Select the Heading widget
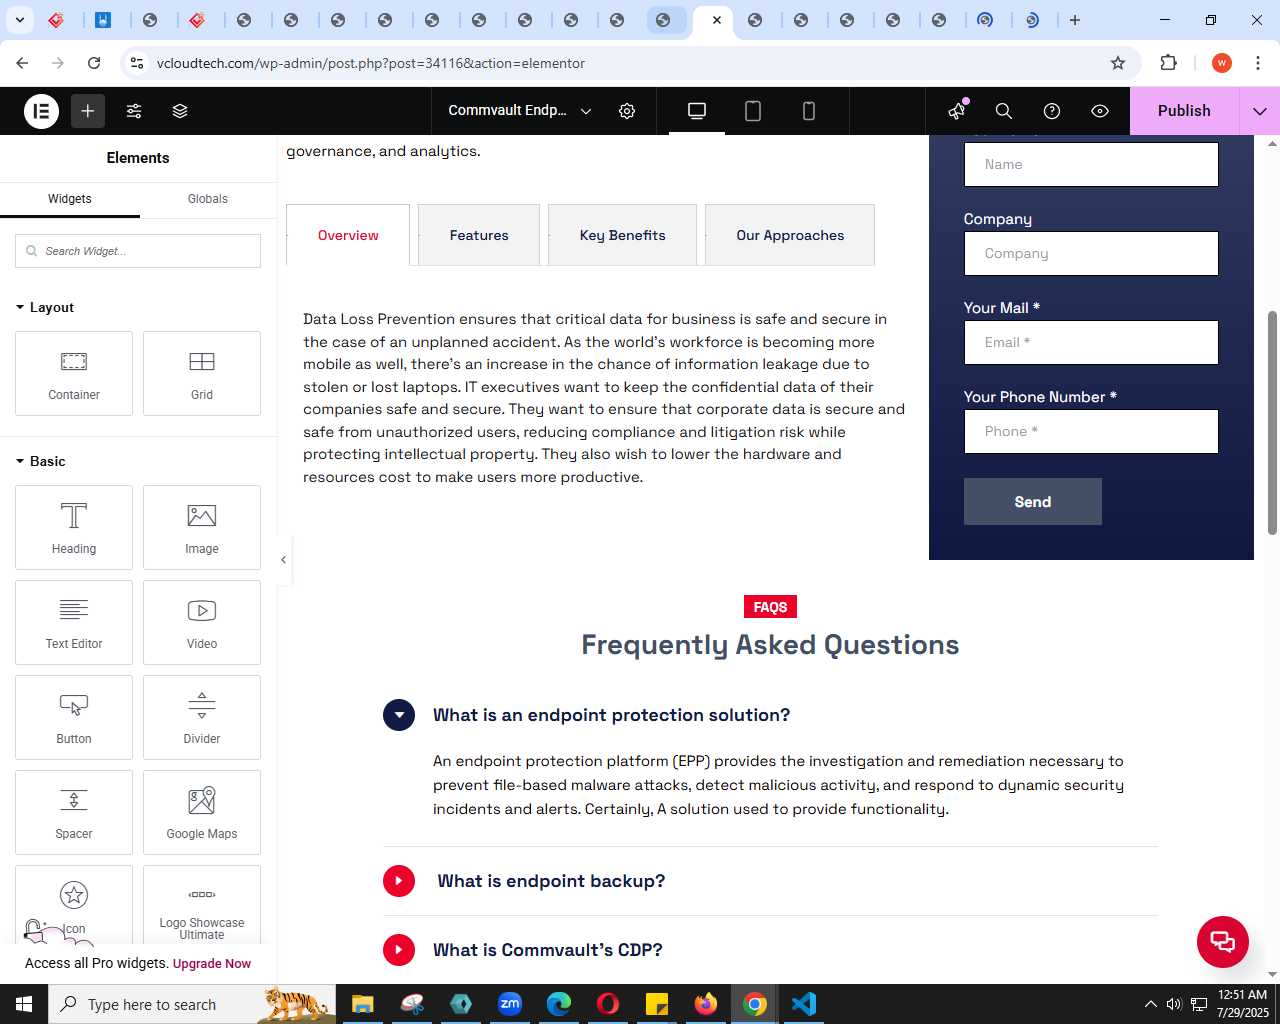The width and height of the screenshot is (1280, 1024). click(x=74, y=527)
